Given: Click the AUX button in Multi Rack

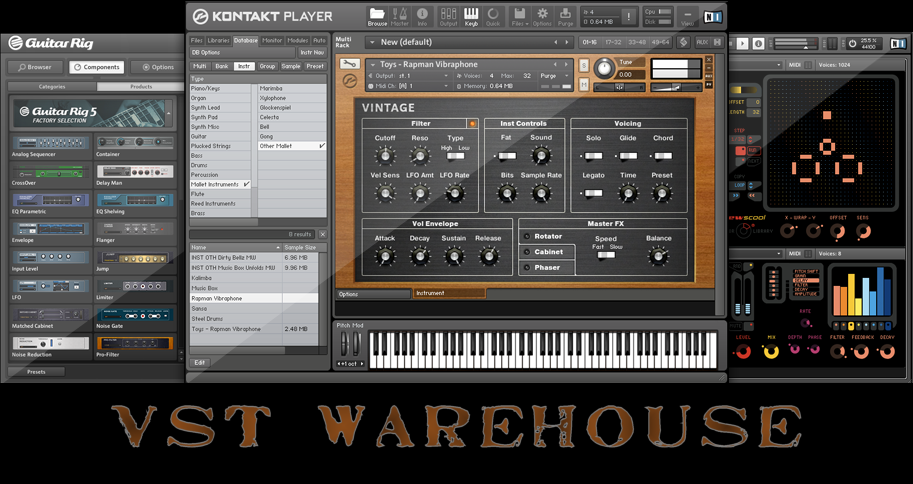Looking at the screenshot, I should click(x=702, y=42).
